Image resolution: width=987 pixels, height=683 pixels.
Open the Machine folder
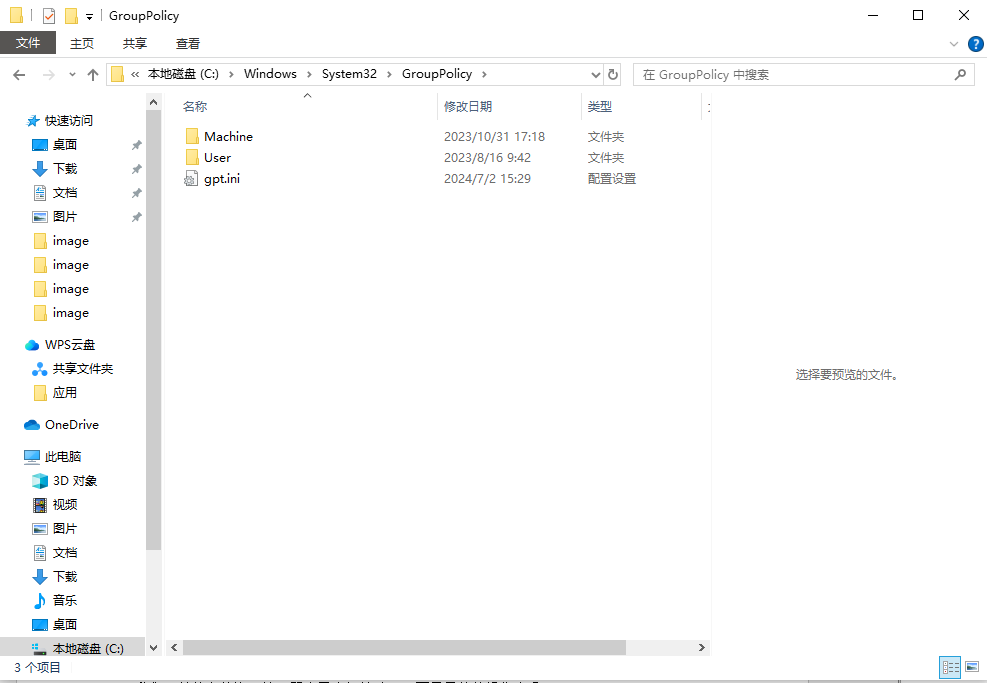[228, 136]
